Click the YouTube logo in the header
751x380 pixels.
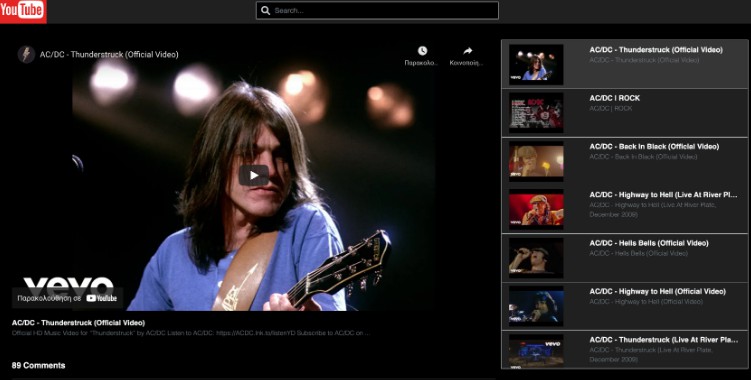click(x=23, y=11)
